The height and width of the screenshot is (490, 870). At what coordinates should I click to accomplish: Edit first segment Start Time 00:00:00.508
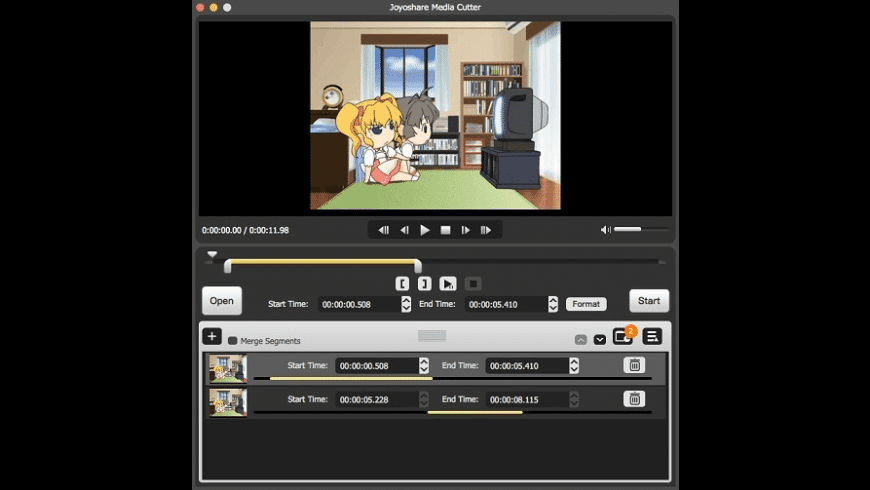point(377,366)
